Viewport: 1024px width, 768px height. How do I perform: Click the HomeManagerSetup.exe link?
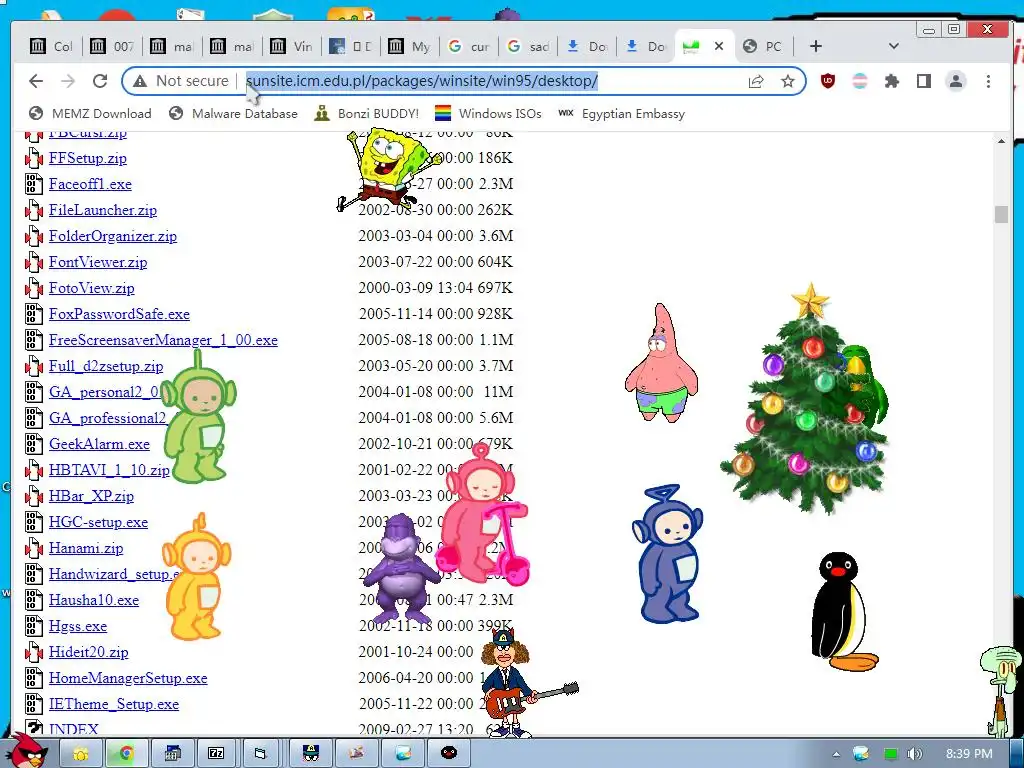coord(128,679)
